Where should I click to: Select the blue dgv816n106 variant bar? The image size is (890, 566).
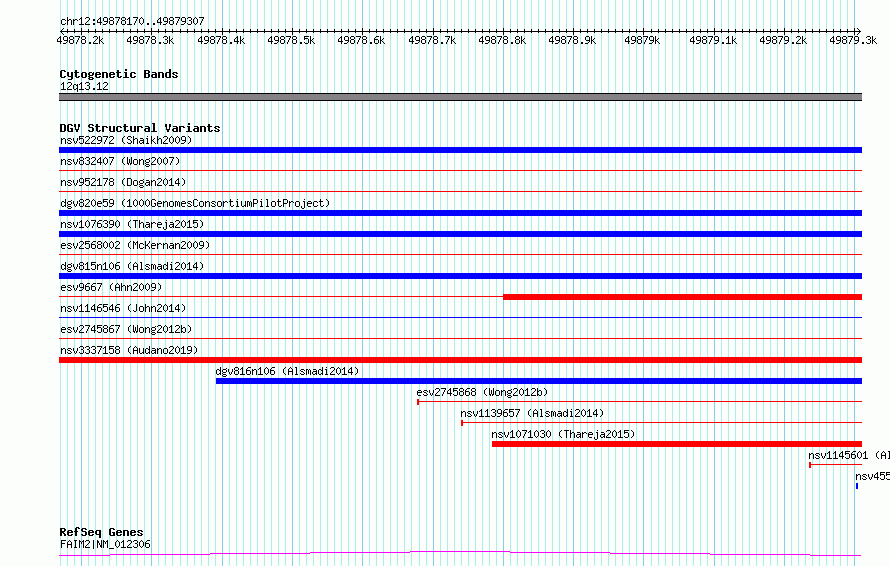pyautogui.click(x=539, y=381)
